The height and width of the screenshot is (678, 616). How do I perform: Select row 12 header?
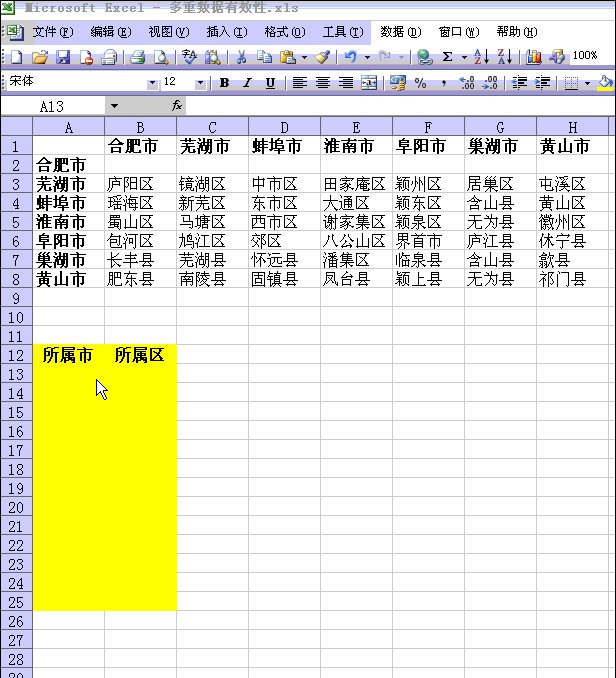tap(16, 355)
